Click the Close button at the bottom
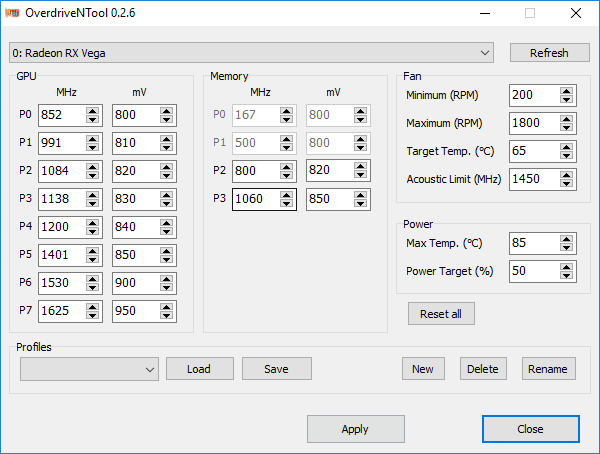This screenshot has height=454, width=600. point(531,429)
